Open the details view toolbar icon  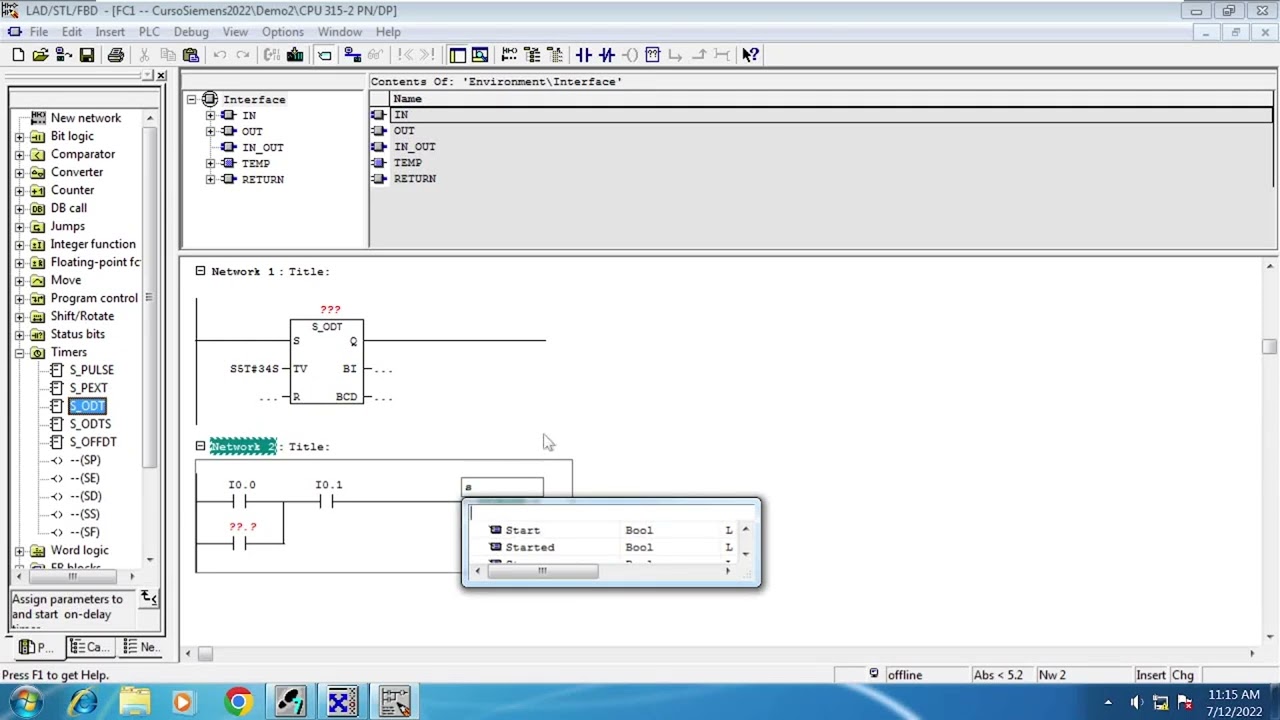(480, 55)
